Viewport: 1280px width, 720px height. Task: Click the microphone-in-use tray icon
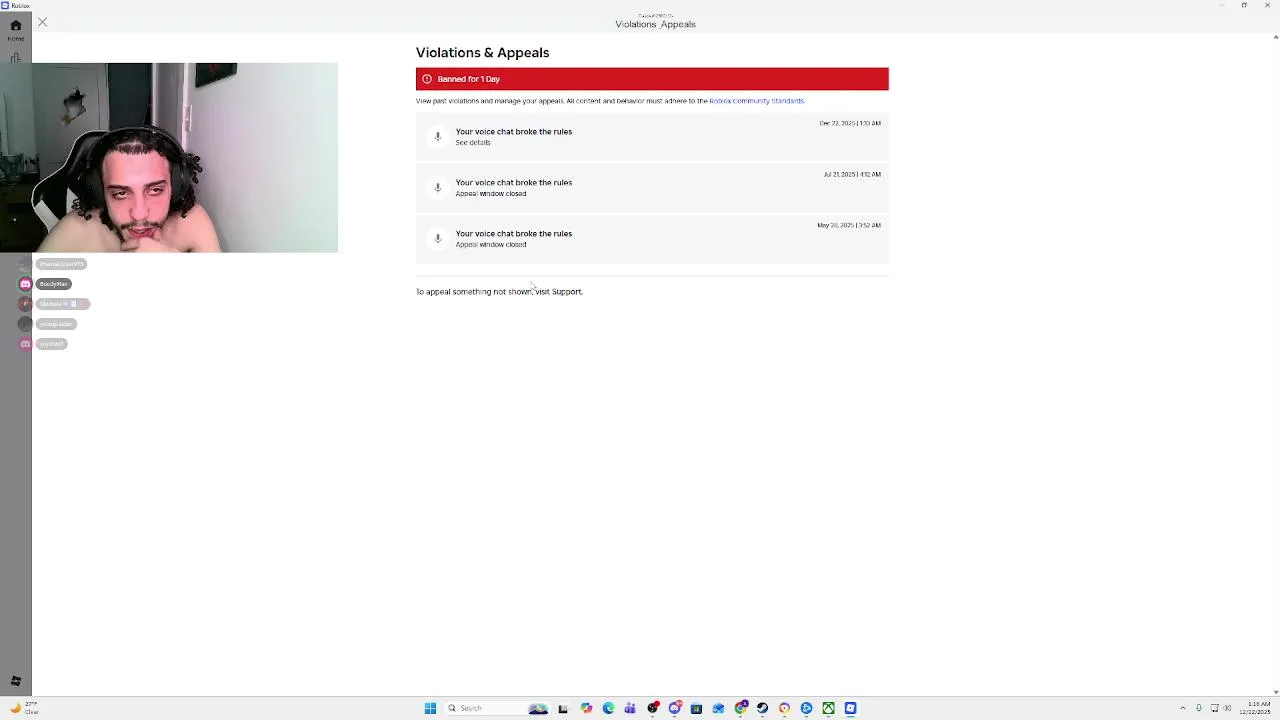point(1199,708)
